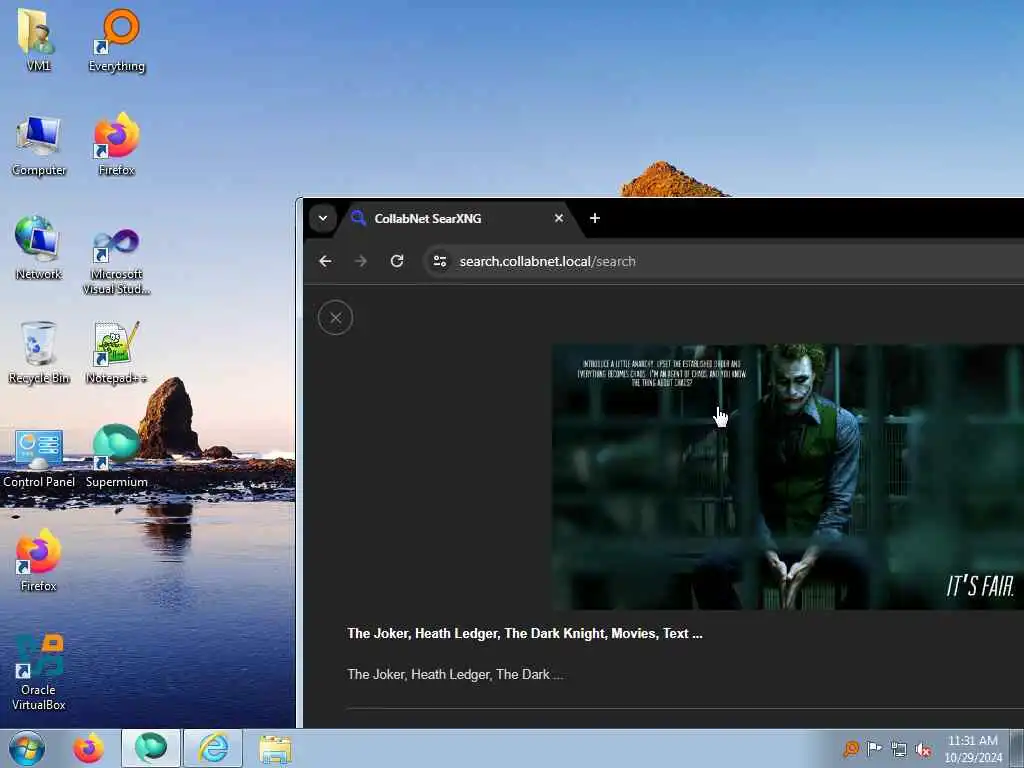Launch Firefox from the top desktop shortcut
The height and width of the screenshot is (768, 1024).
click(x=116, y=145)
